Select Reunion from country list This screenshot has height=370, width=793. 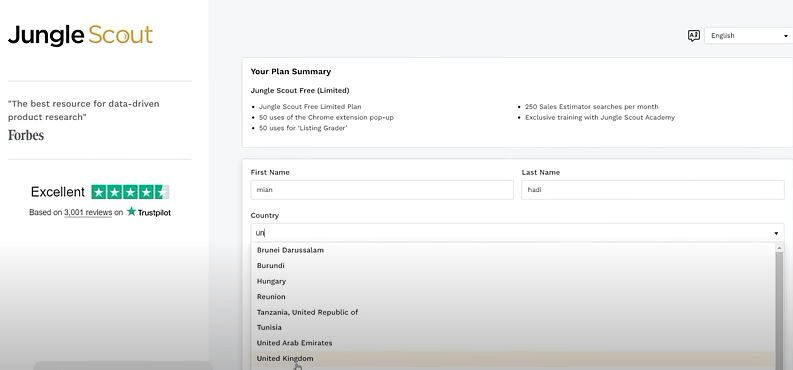click(513, 297)
